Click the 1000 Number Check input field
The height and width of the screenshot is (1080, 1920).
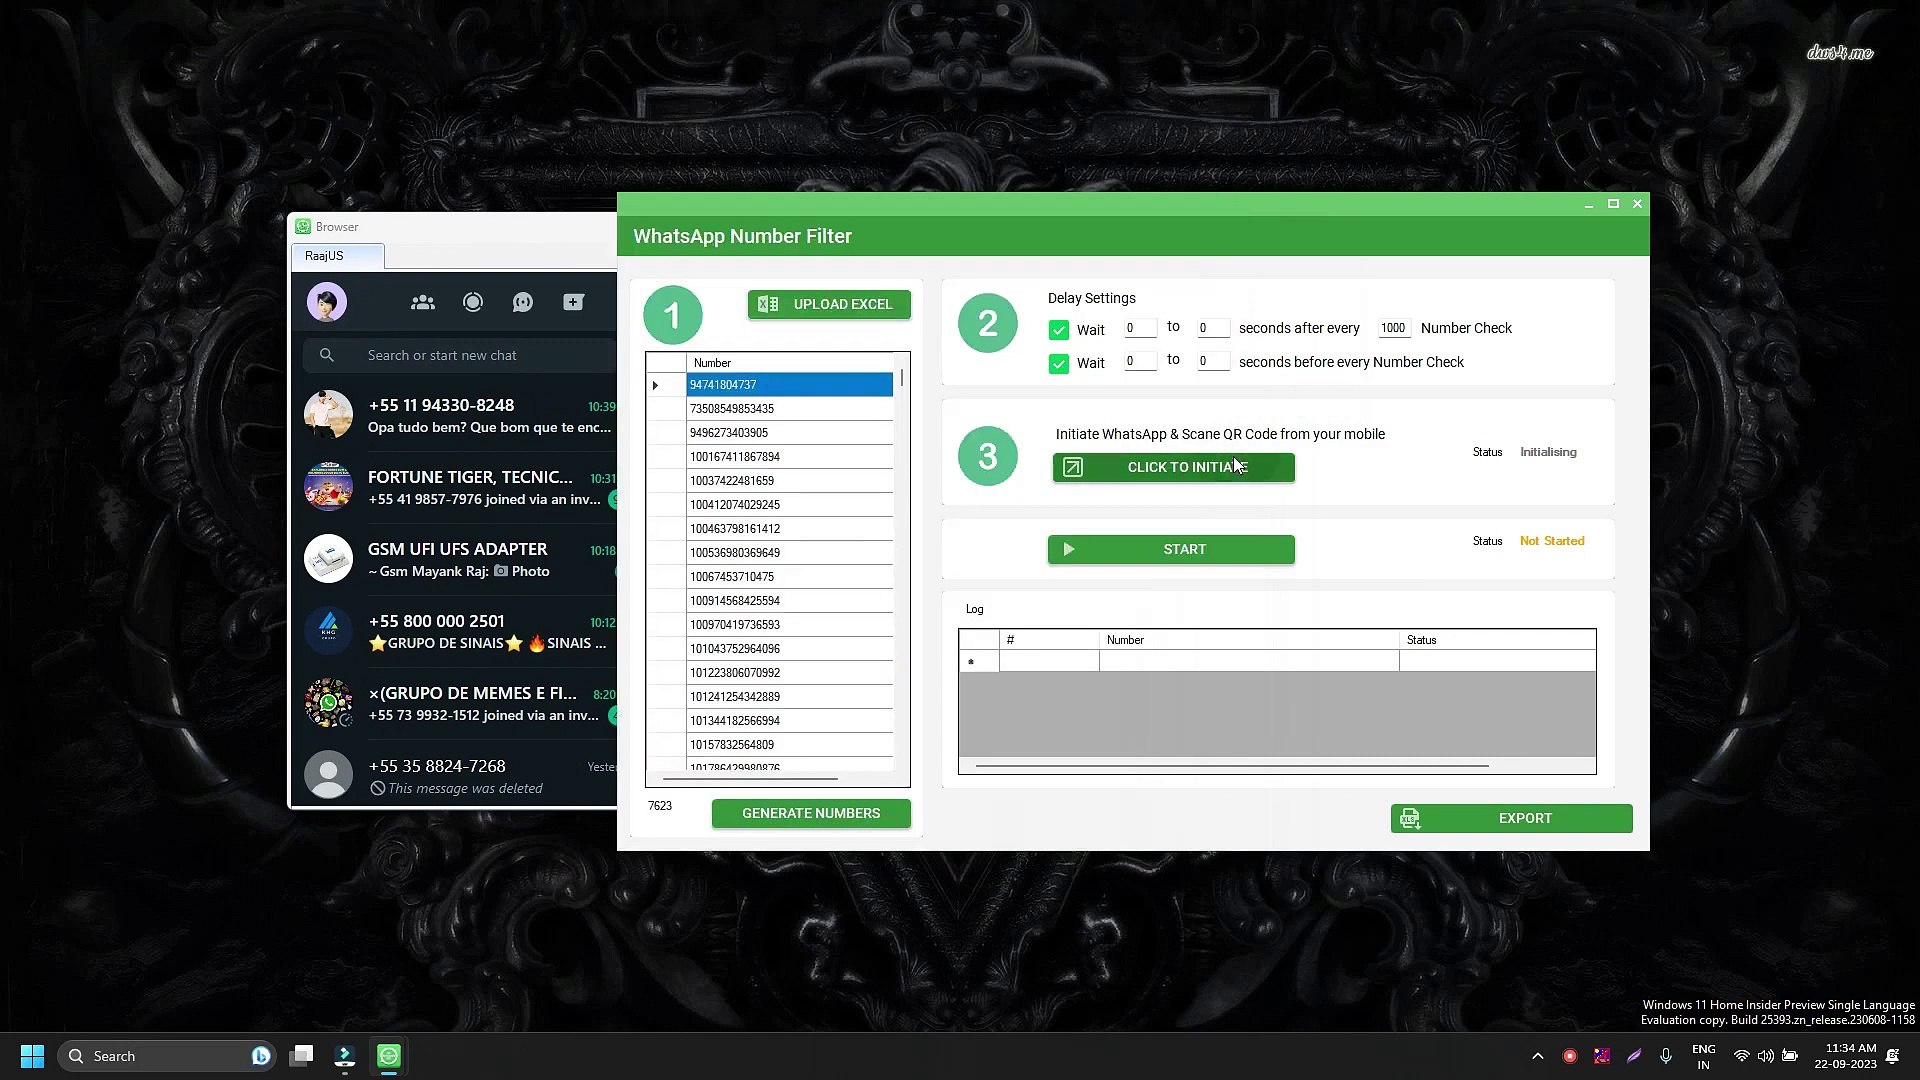pos(1393,328)
